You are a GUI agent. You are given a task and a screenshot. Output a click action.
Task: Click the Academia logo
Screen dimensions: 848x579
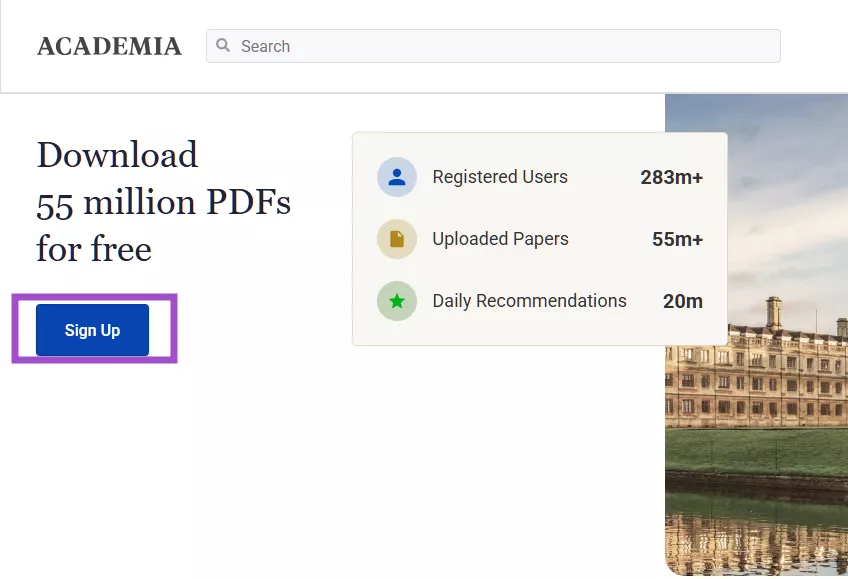(x=109, y=46)
